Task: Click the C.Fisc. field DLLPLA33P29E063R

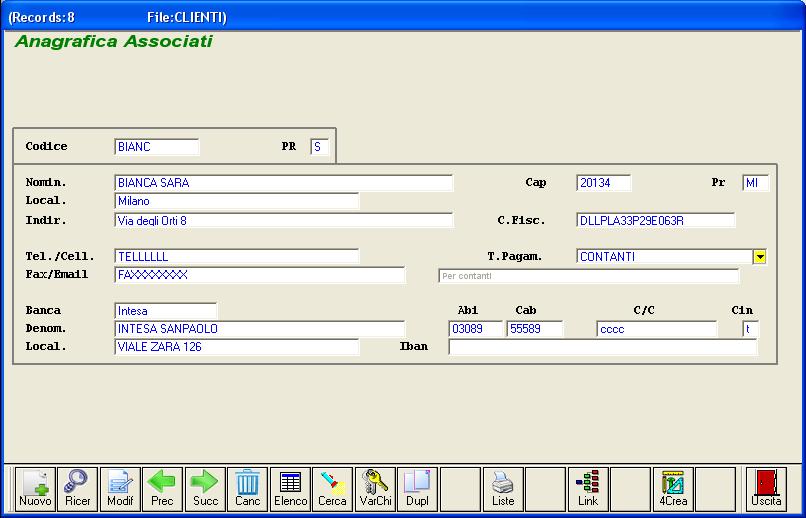Action: [656, 220]
